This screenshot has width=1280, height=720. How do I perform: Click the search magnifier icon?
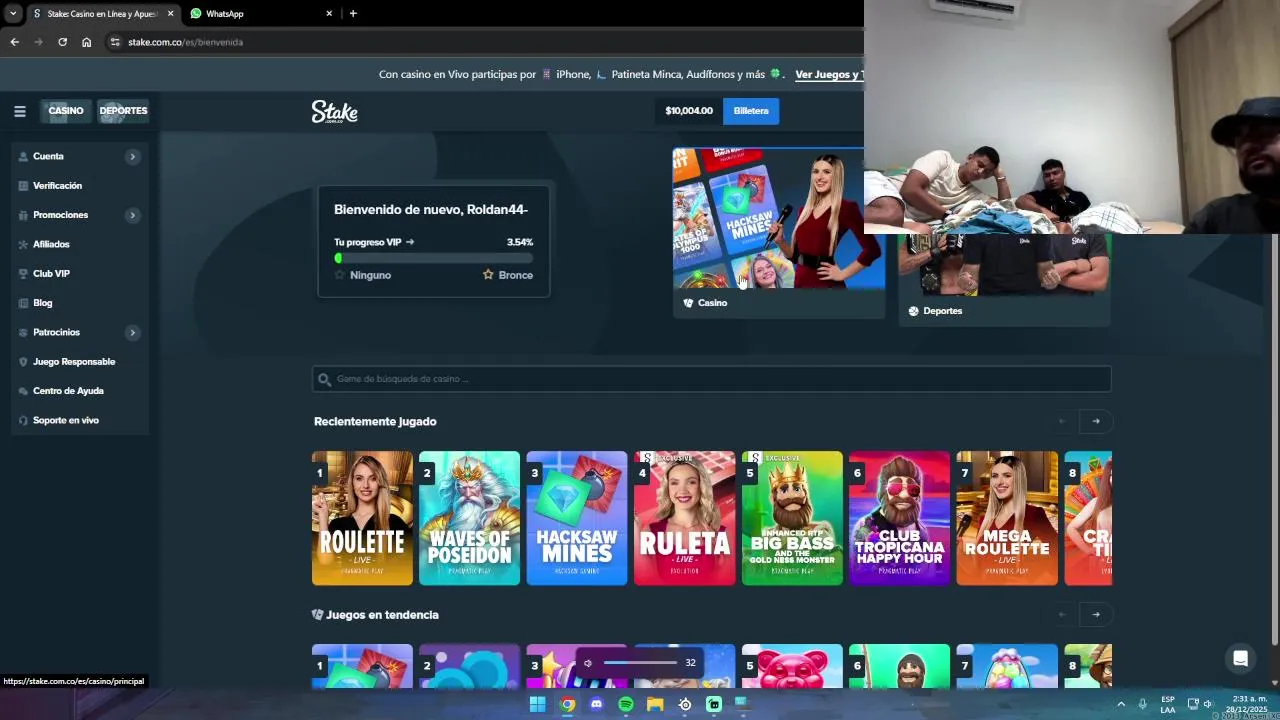click(x=324, y=379)
